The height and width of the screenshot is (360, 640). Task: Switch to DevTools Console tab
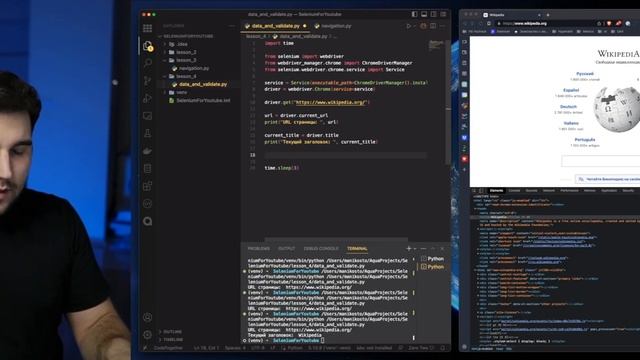pos(514,191)
